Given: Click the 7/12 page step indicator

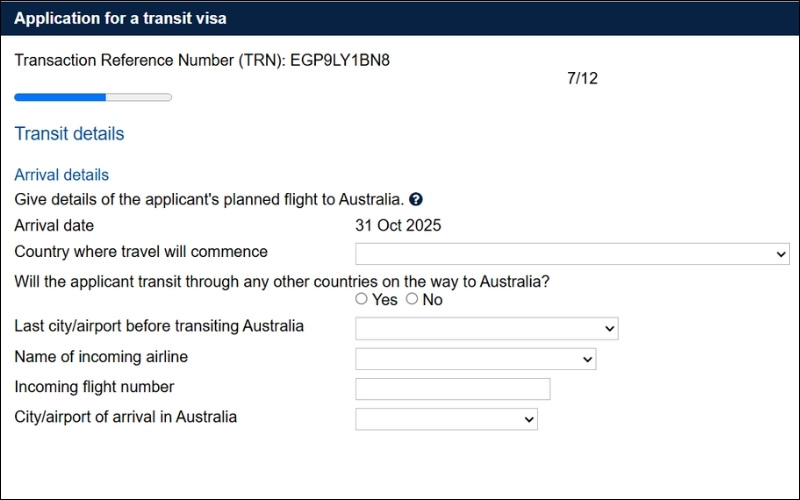Looking at the screenshot, I should (582, 78).
